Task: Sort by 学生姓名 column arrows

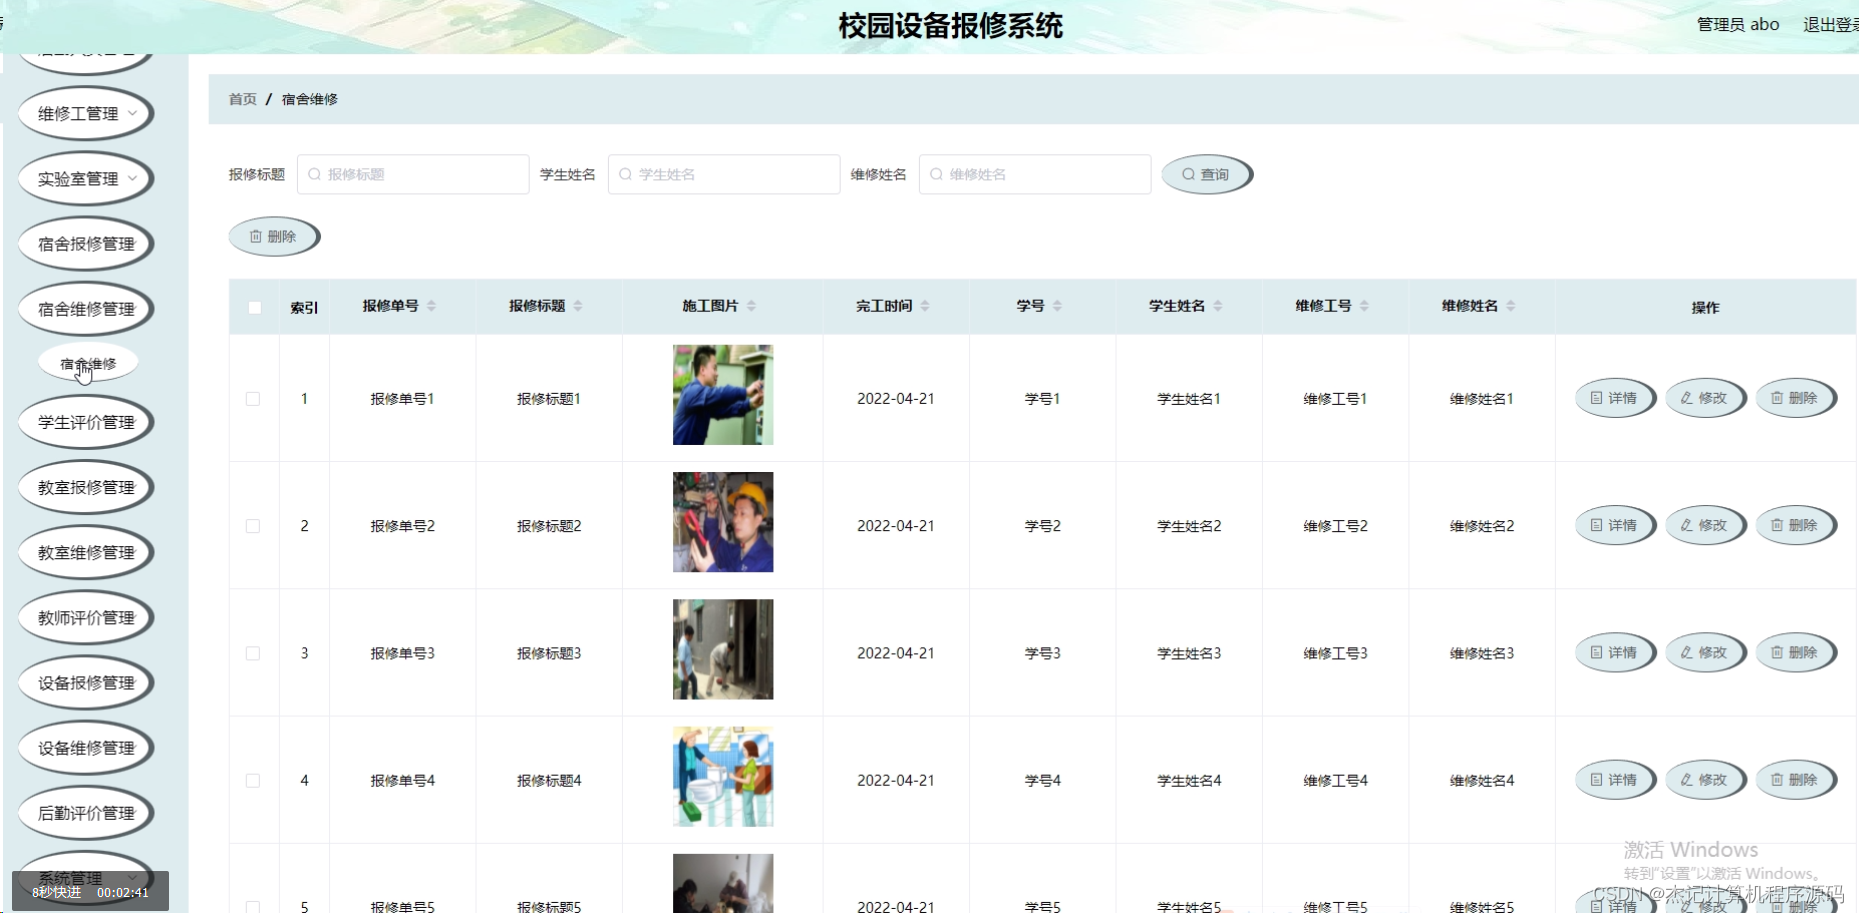Action: click(x=1218, y=306)
